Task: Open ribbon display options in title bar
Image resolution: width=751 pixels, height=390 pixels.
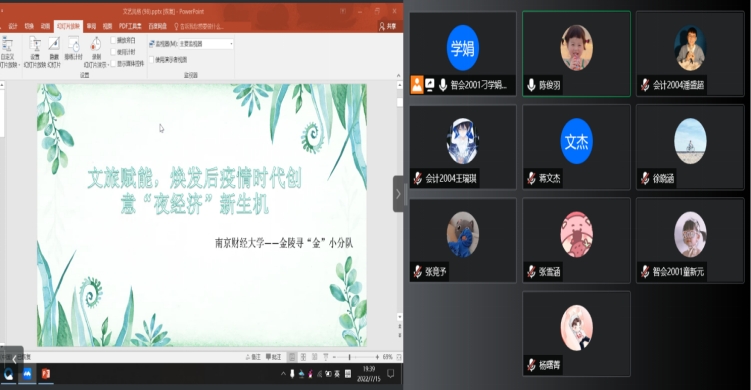Action: click(343, 11)
